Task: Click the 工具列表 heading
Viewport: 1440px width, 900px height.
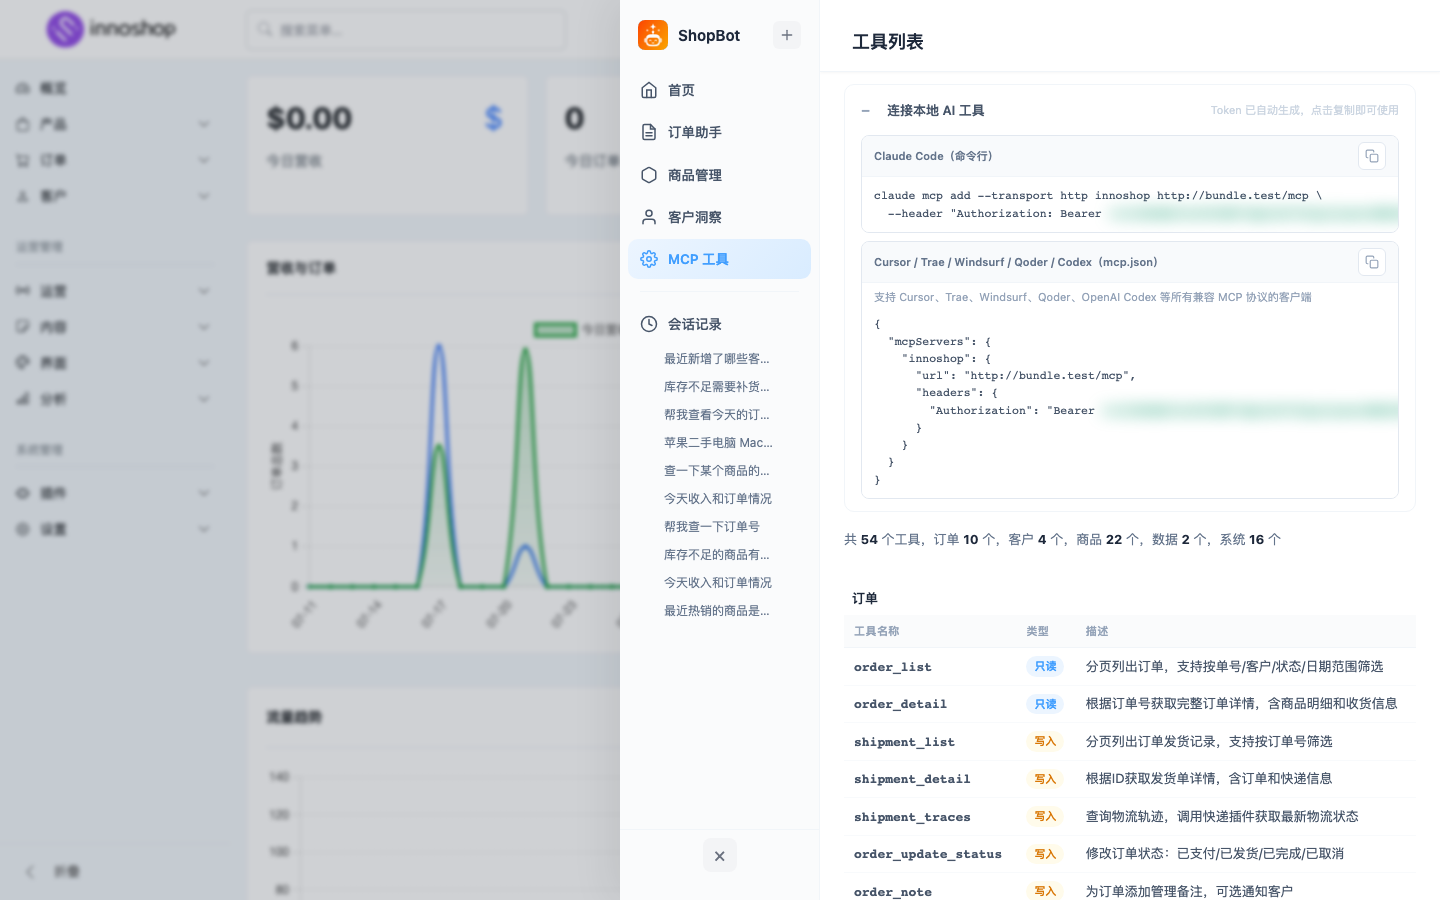Action: [888, 42]
